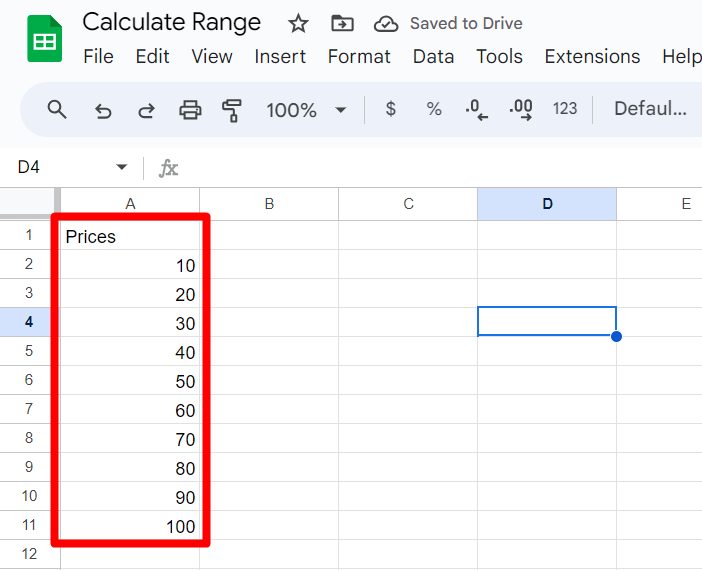This screenshot has width=702, height=570.
Task: Click the Saved to Drive text
Action: tap(466, 23)
